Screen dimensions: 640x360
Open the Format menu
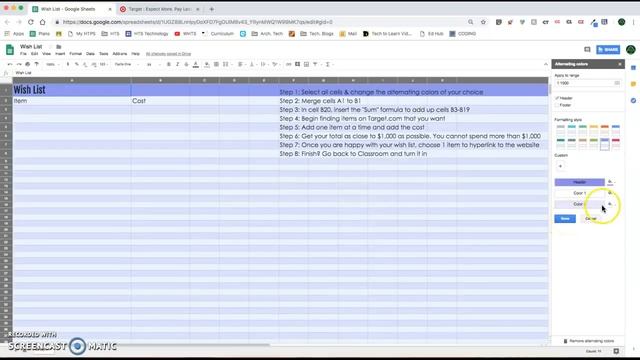click(76, 54)
